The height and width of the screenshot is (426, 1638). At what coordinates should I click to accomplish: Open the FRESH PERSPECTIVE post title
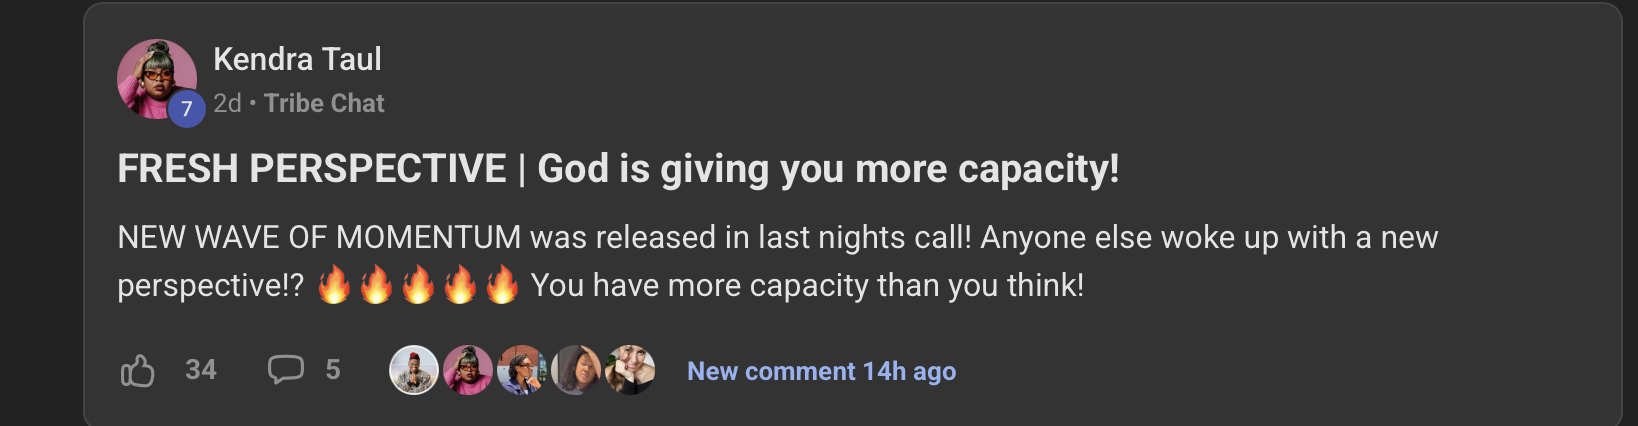618,169
